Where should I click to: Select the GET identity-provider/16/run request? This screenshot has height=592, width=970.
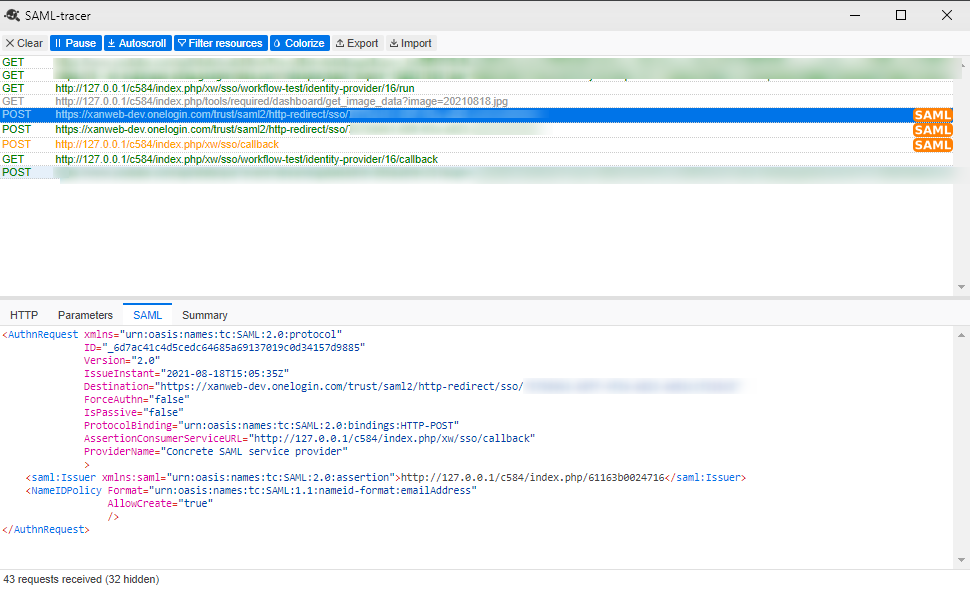(234, 88)
